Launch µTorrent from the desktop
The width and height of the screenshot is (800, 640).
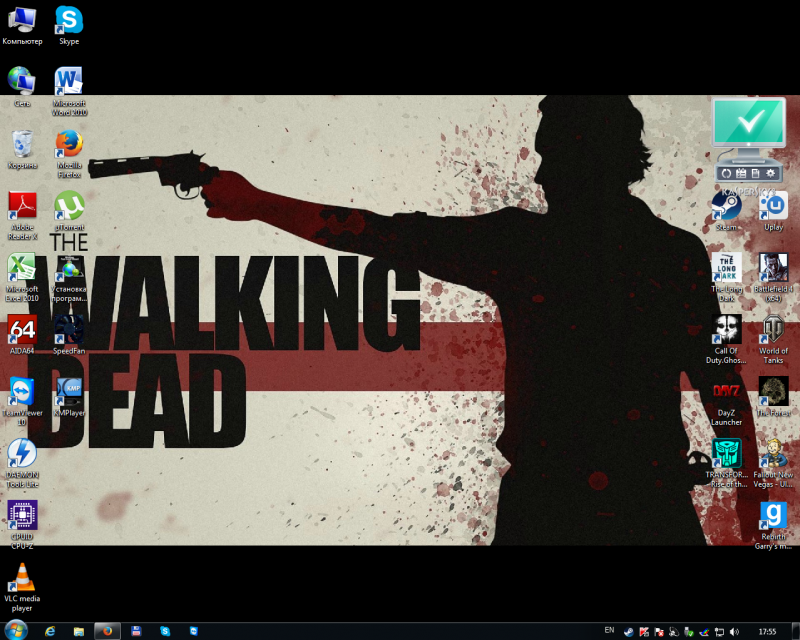click(x=69, y=211)
